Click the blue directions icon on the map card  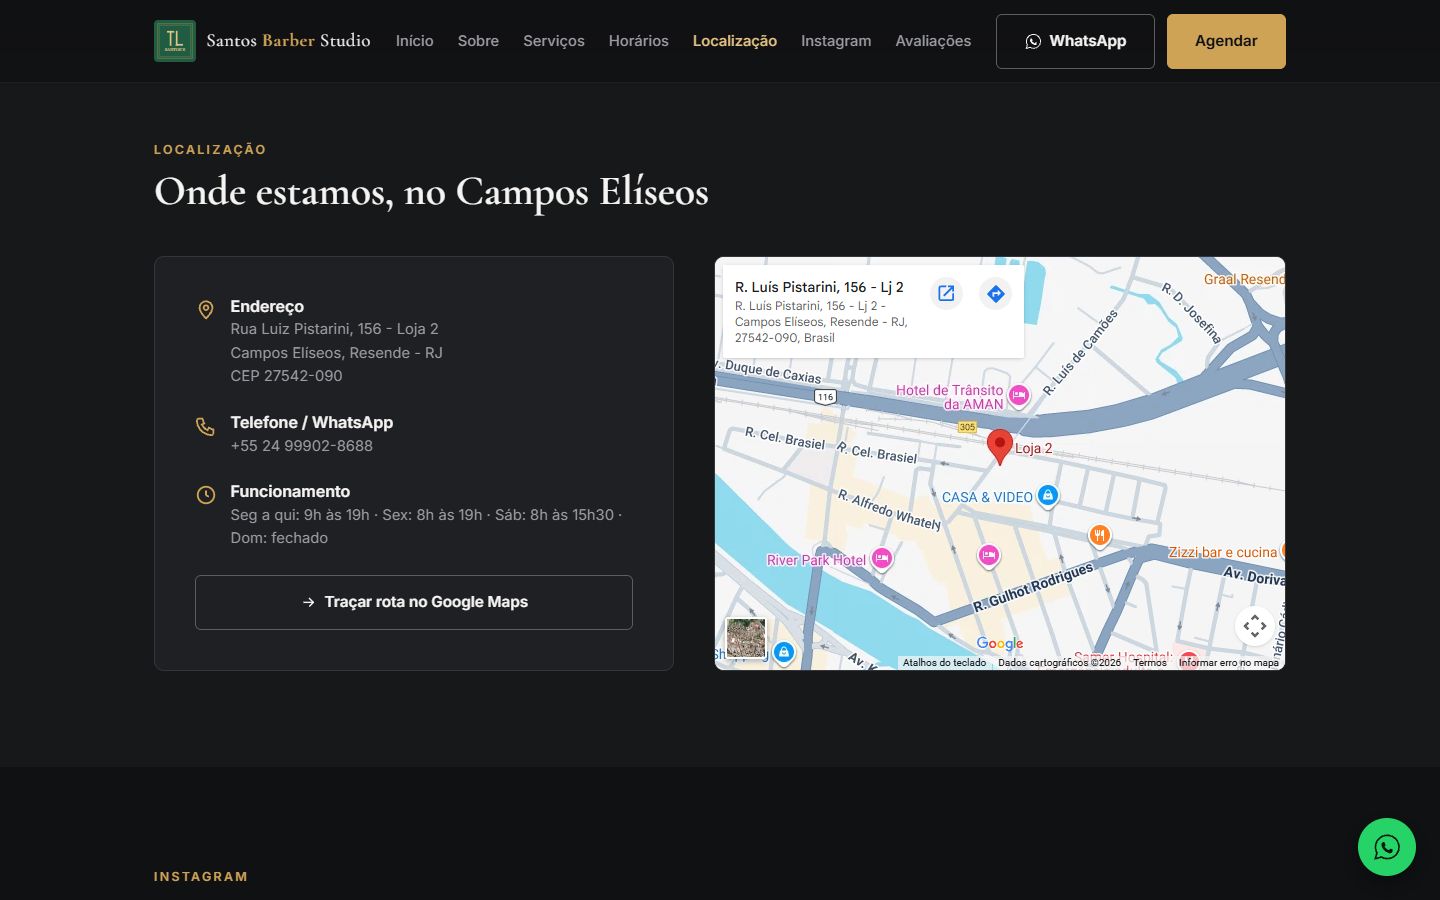pos(995,293)
